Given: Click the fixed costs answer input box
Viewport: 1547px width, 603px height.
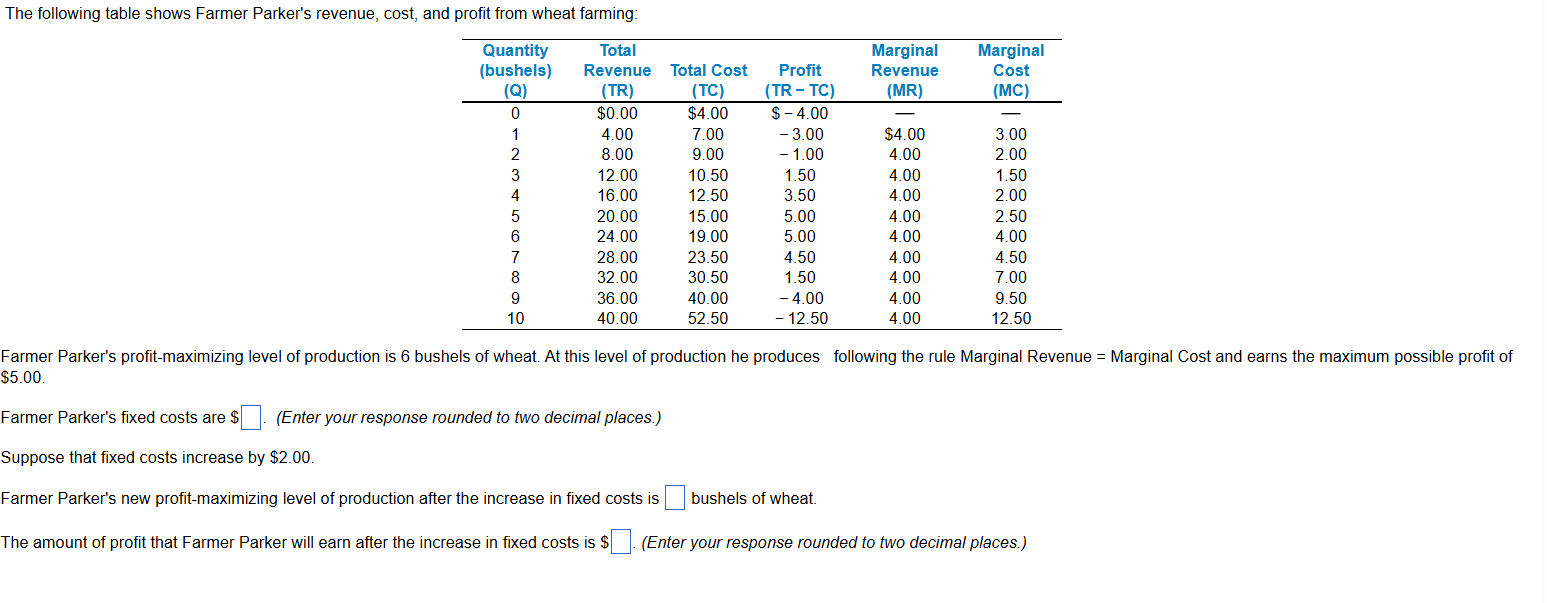Looking at the screenshot, I should (250, 416).
